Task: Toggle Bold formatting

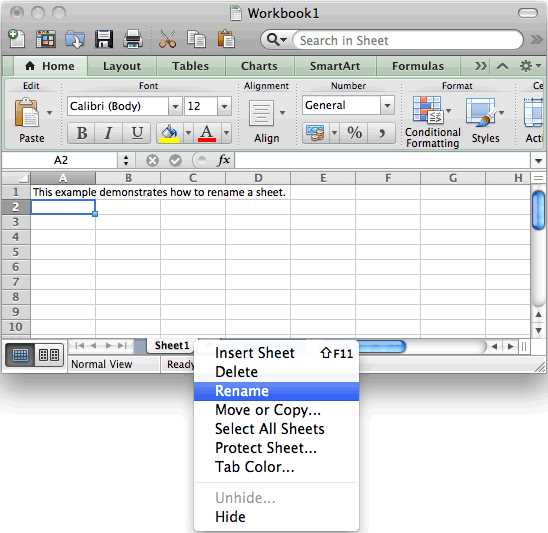Action: pos(81,133)
